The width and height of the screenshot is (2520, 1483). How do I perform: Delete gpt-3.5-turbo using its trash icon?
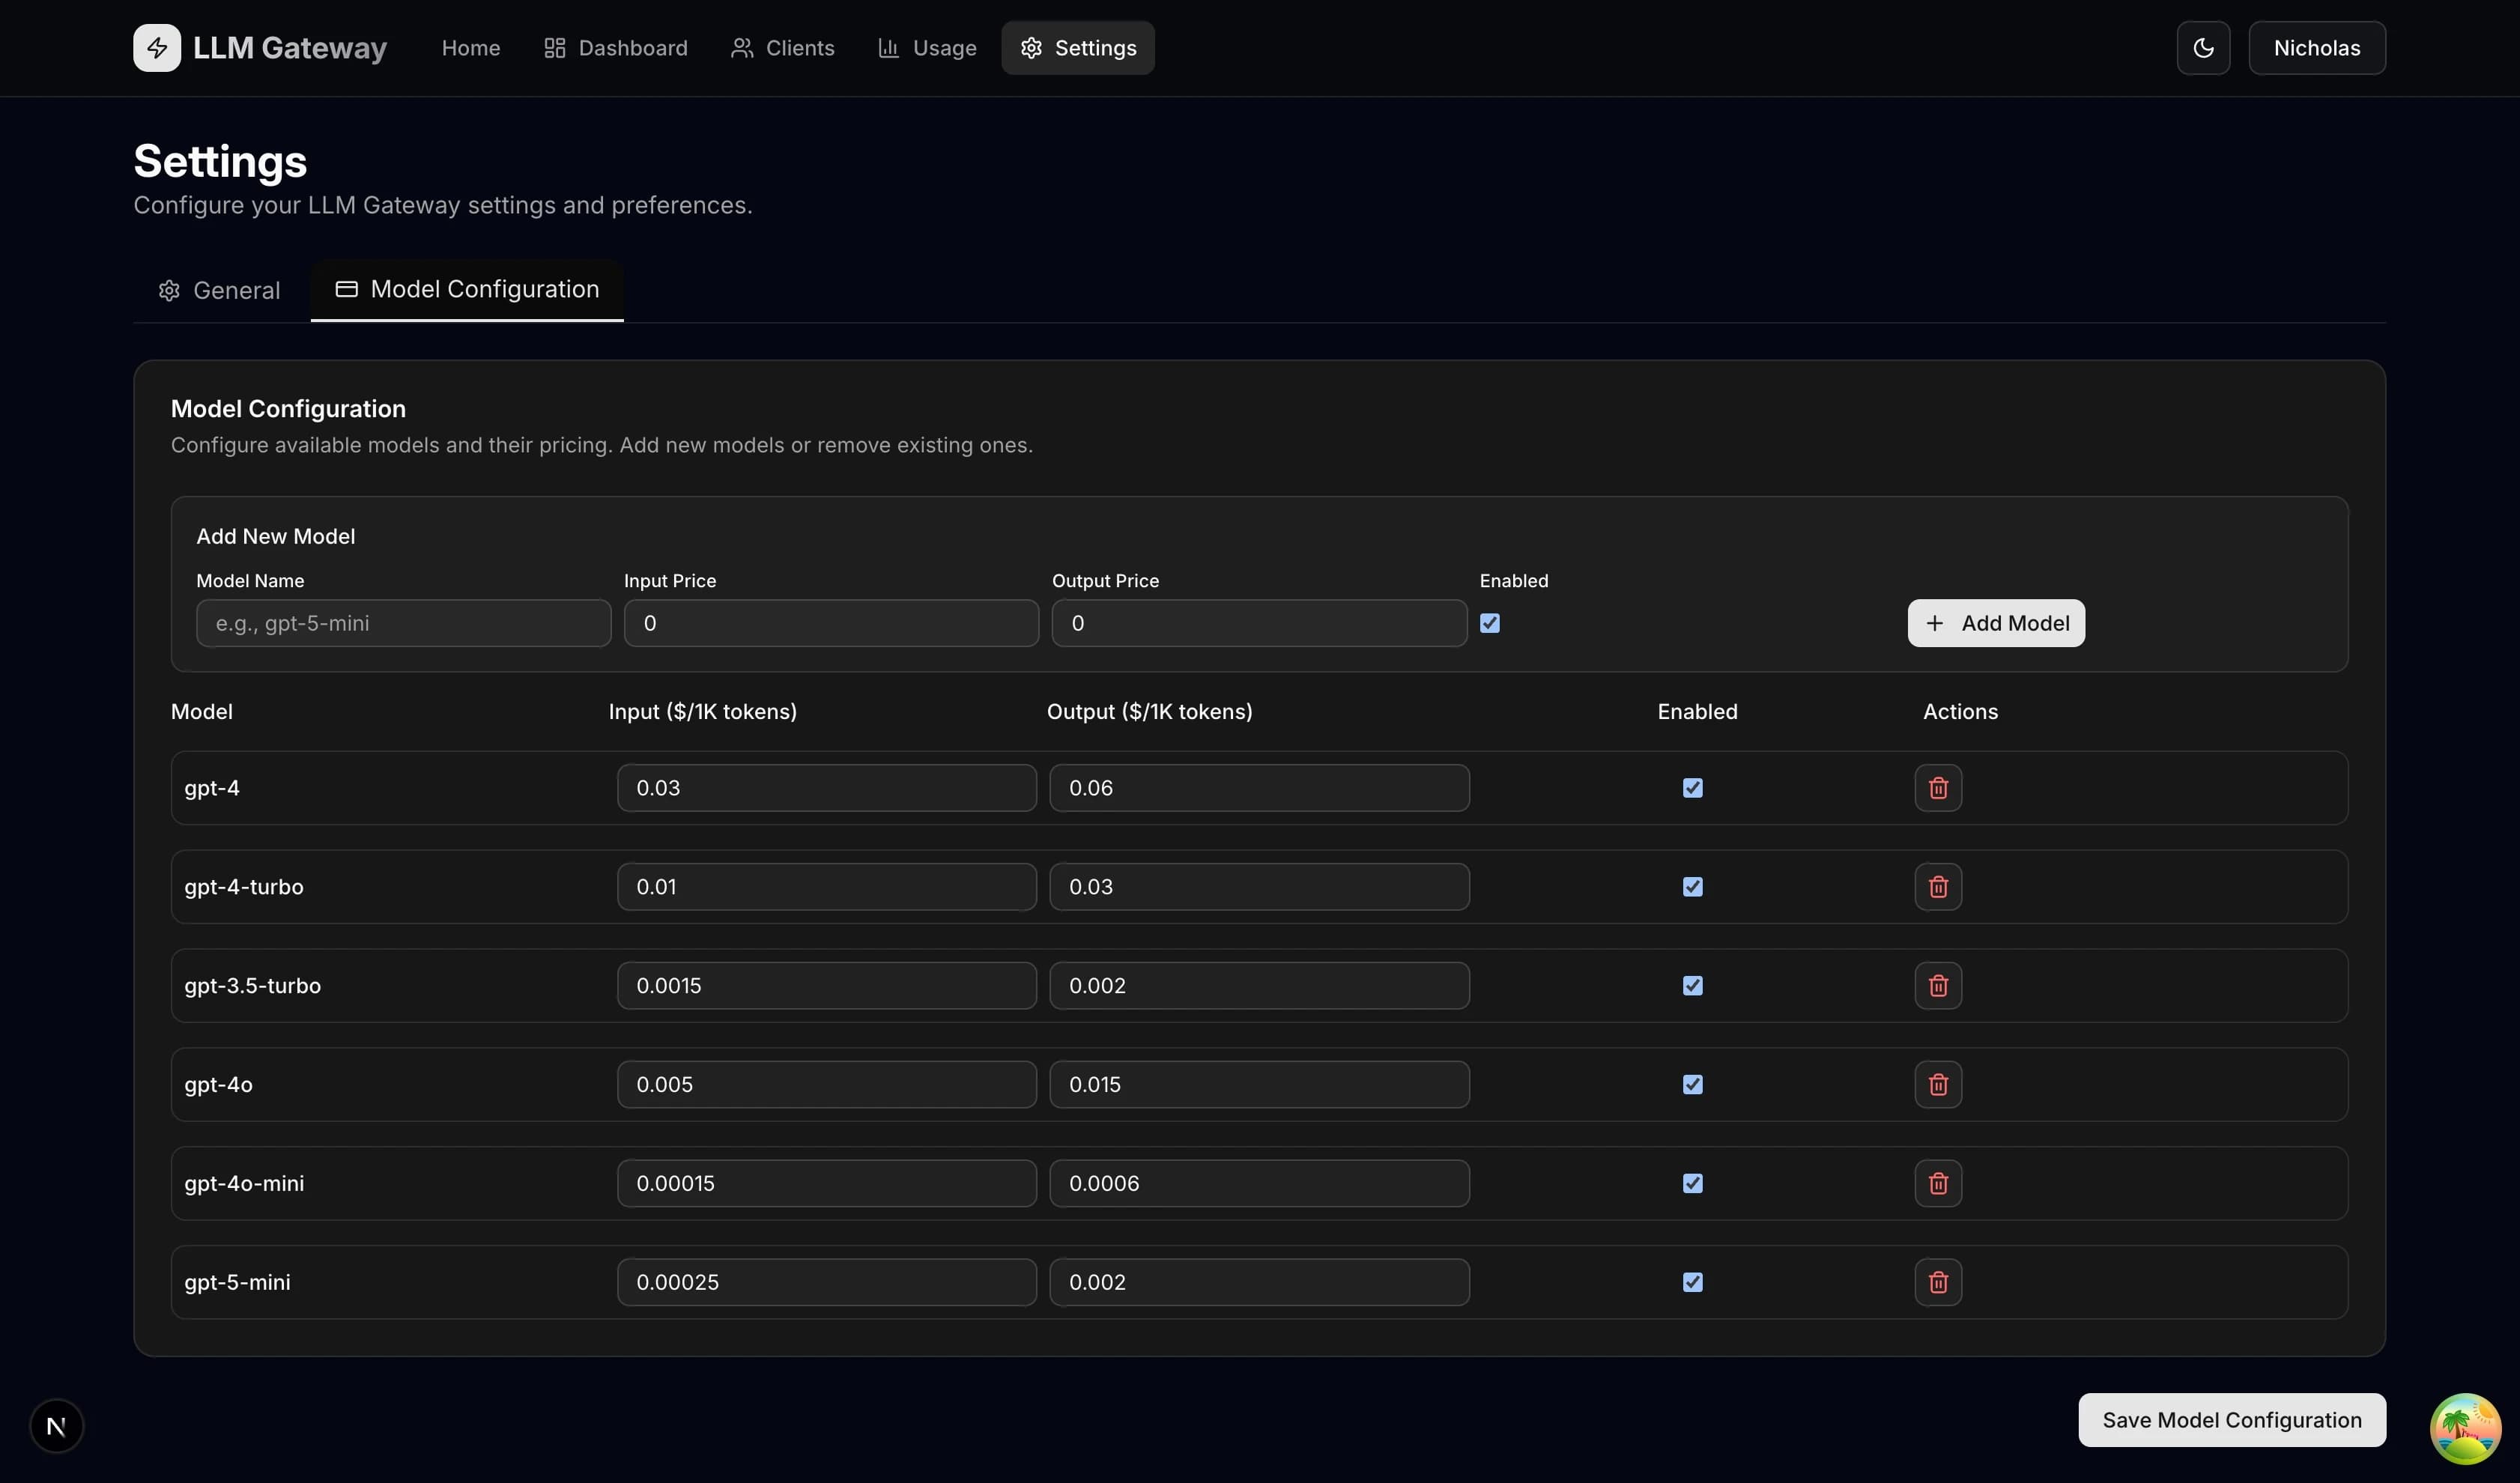(1937, 985)
